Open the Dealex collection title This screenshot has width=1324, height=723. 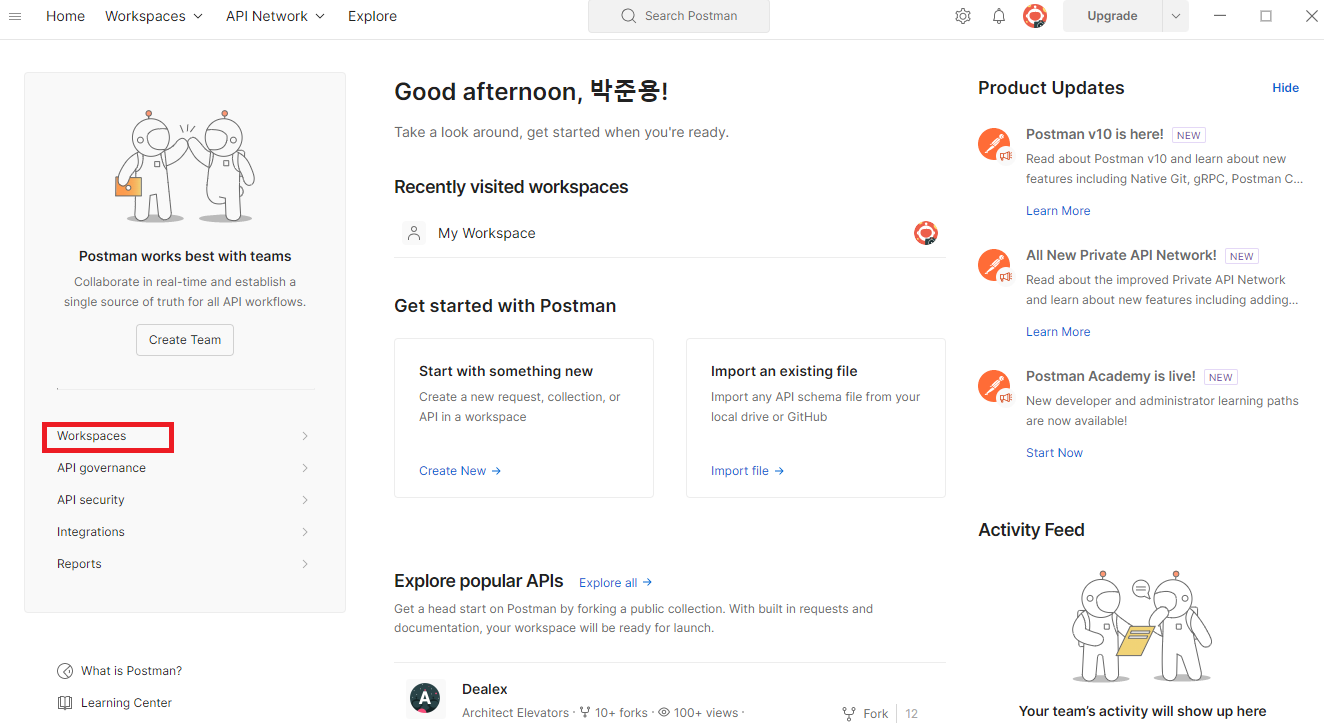coord(485,689)
